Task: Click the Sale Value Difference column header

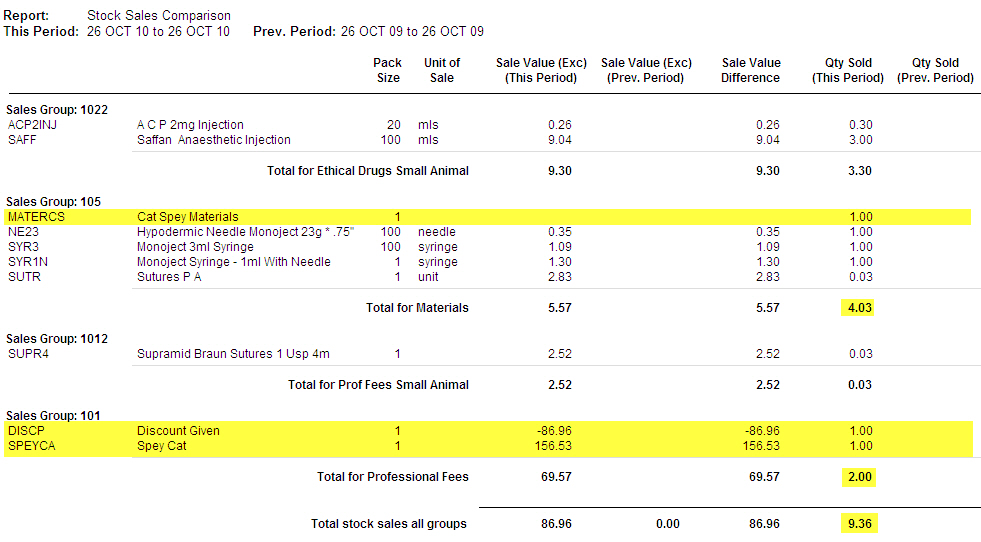Action: coord(750,70)
